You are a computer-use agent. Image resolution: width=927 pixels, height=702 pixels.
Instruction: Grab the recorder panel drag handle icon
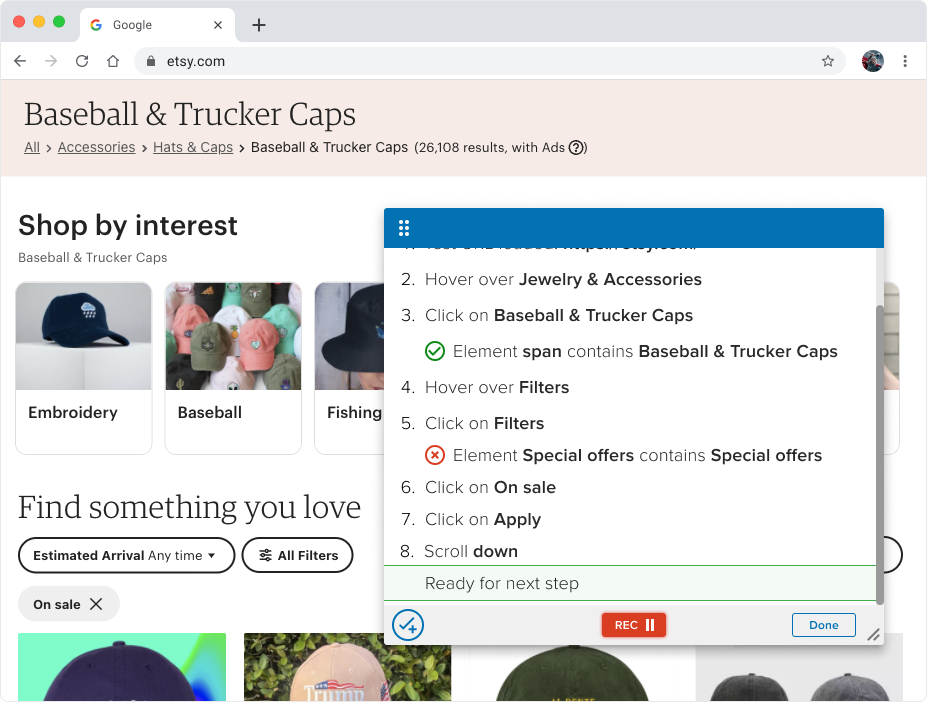tap(404, 228)
